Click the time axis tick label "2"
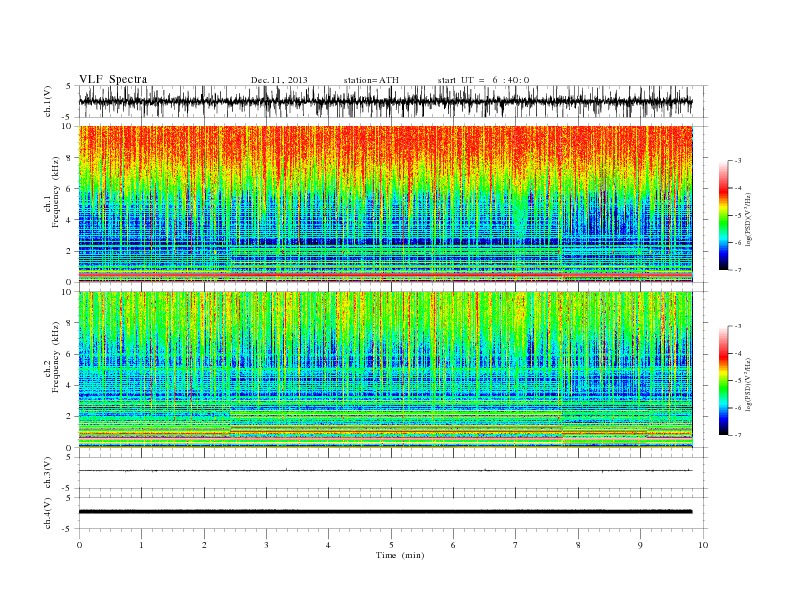This screenshot has height=612, width=792. [204, 545]
